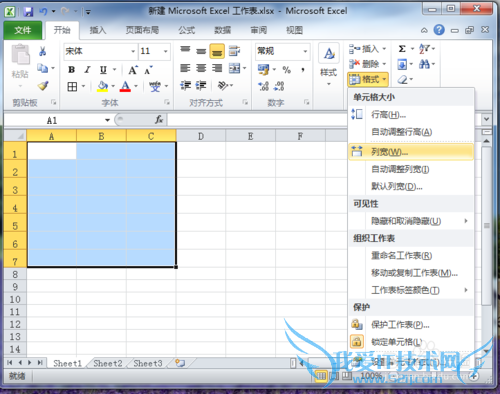500x394 pixels.
Task: Choose 保护工作表(P) menu item
Action: 411,325
